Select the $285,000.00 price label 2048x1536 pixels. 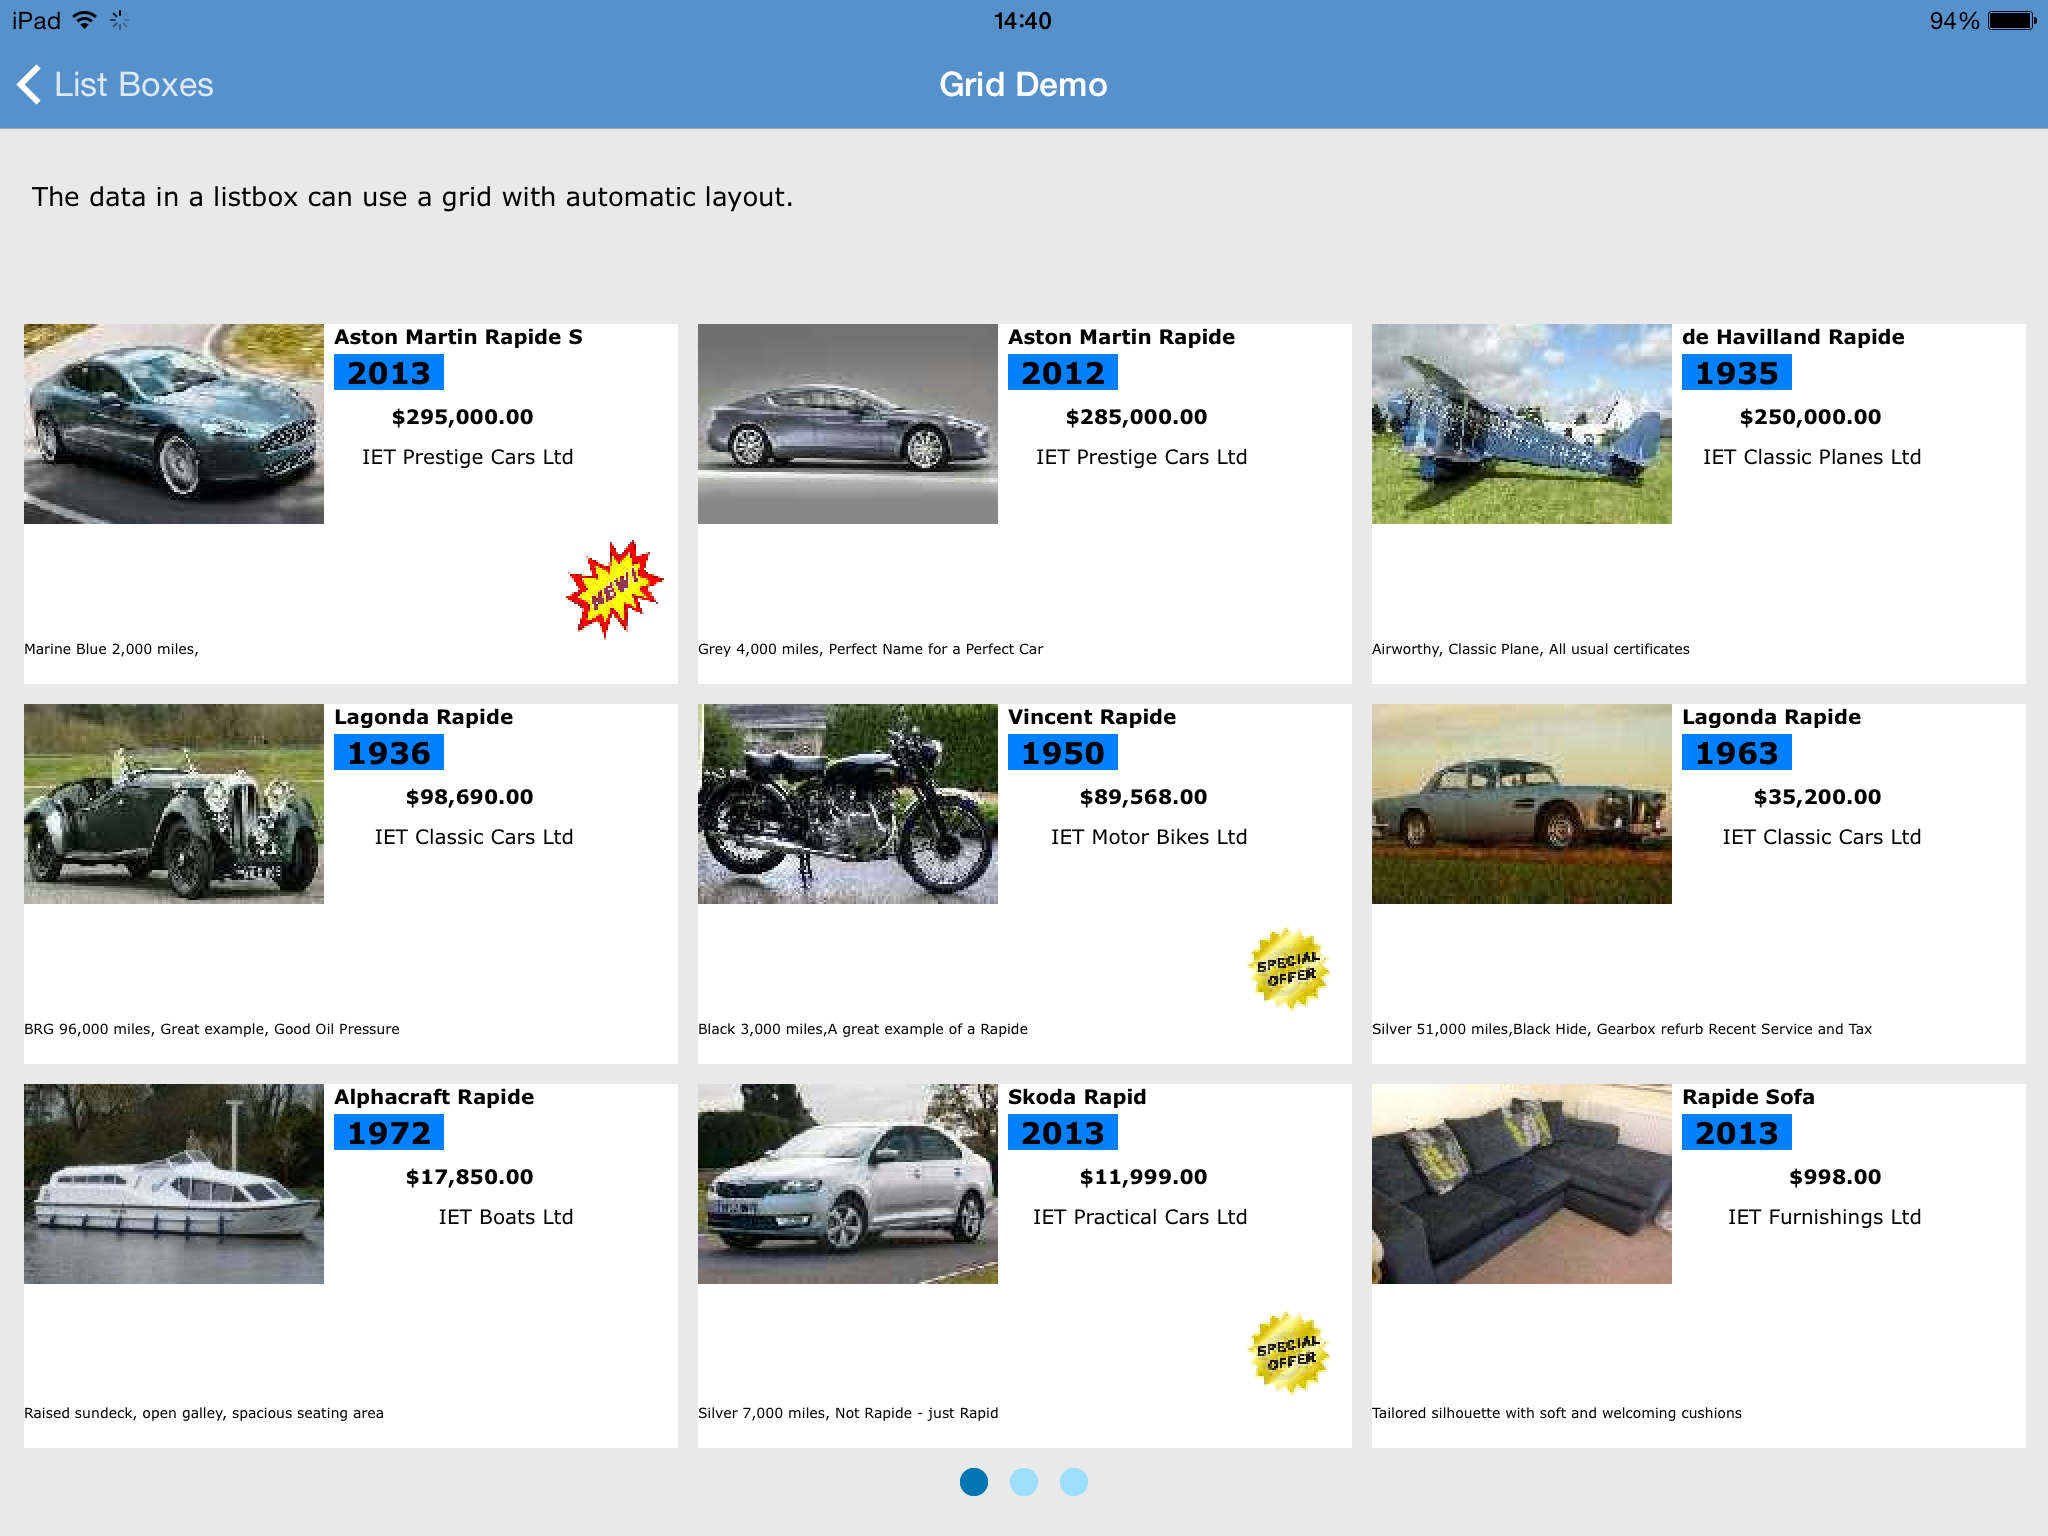[1136, 417]
